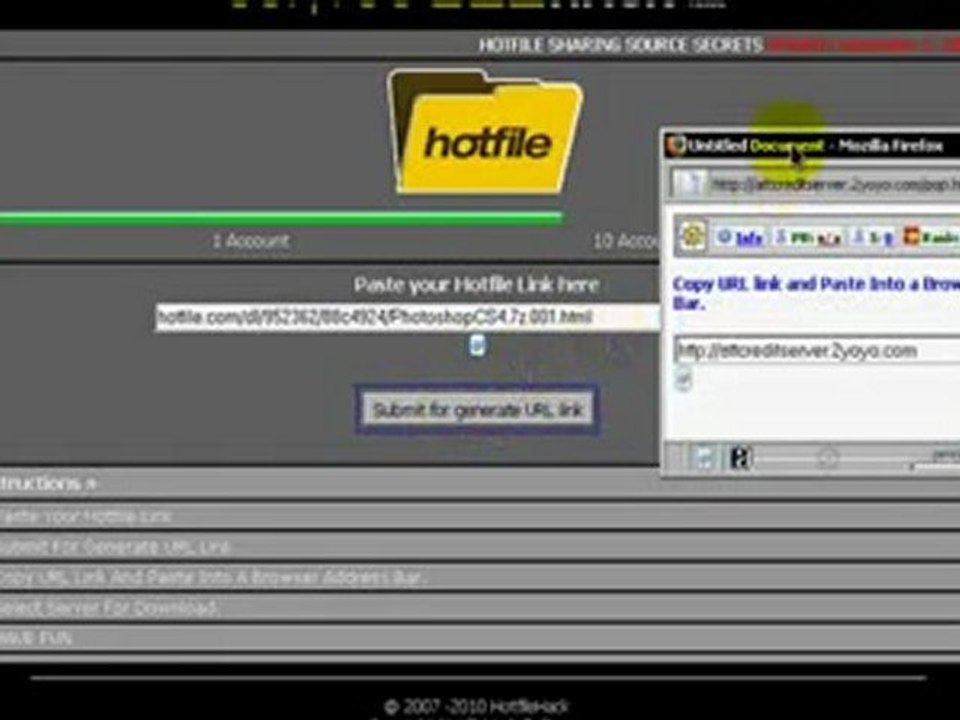This screenshot has height=720, width=960.
Task: Click the blue icon left of 'a' in status bar
Action: click(705, 458)
